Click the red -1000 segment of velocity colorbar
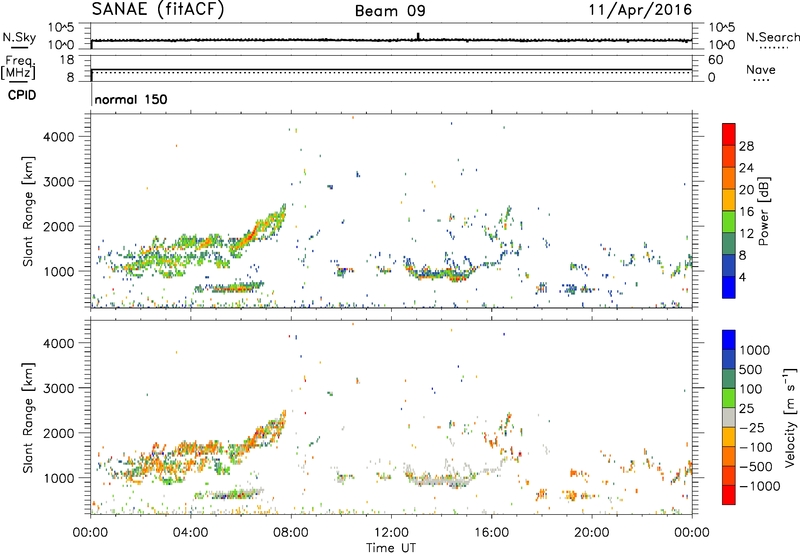 (729, 495)
